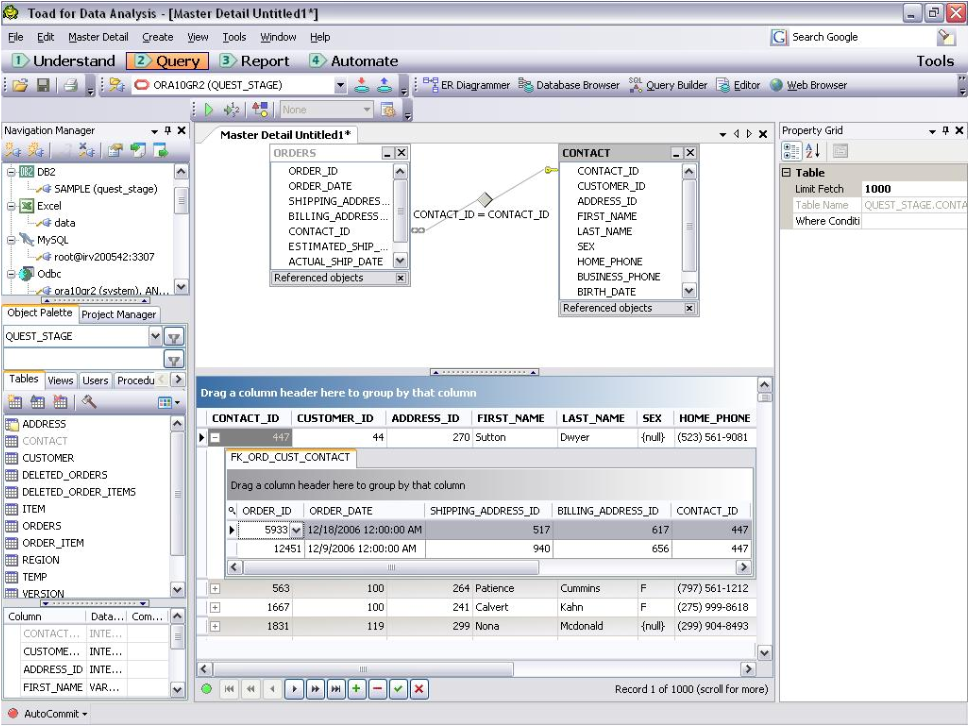The image size is (970, 726).
Task: Click the Search Google go icon
Action: [x=945, y=37]
